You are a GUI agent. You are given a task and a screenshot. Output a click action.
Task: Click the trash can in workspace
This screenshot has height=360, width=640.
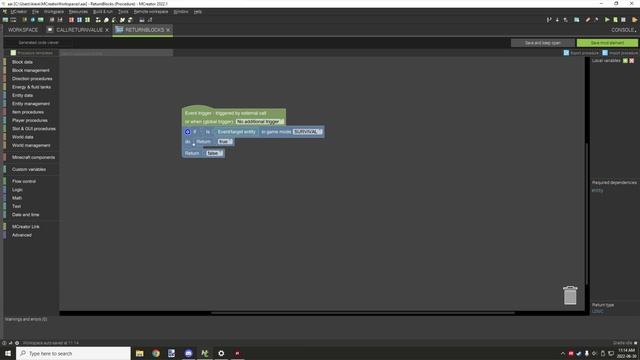pos(570,295)
